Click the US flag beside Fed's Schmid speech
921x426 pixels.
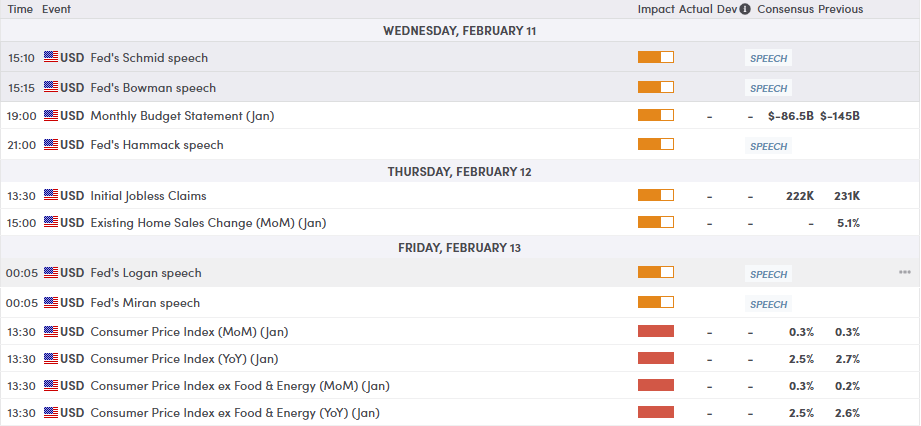[51, 58]
